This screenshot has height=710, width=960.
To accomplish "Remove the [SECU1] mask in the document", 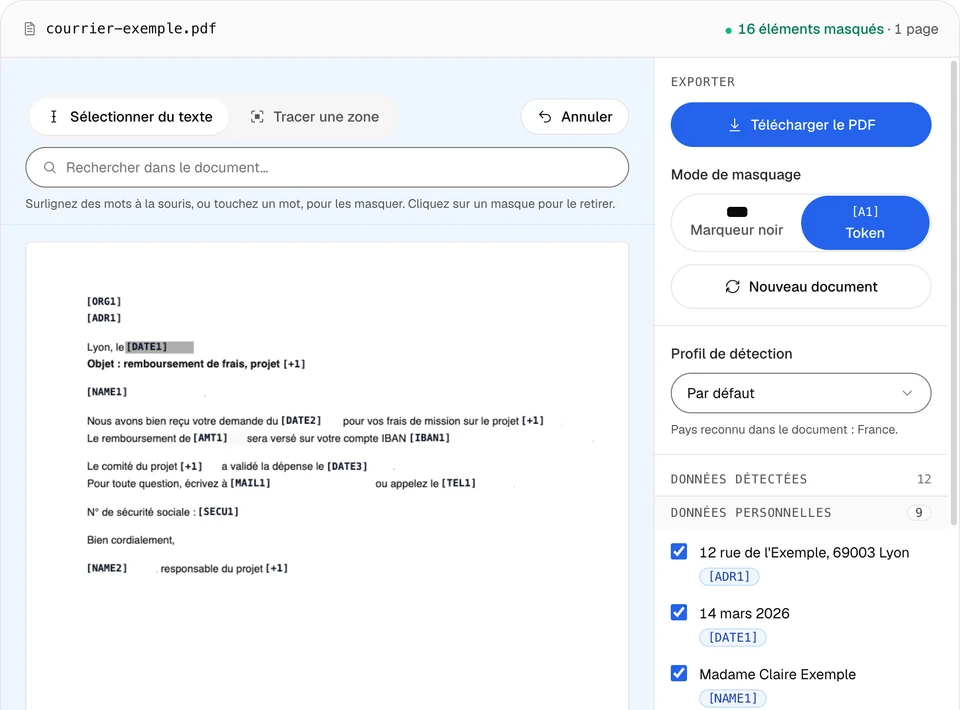I will (219, 512).
